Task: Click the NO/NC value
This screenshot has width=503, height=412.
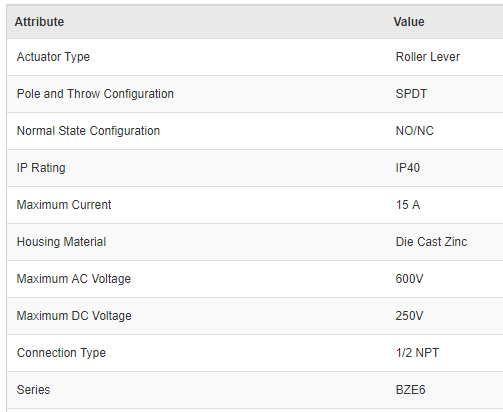Action: 415,131
